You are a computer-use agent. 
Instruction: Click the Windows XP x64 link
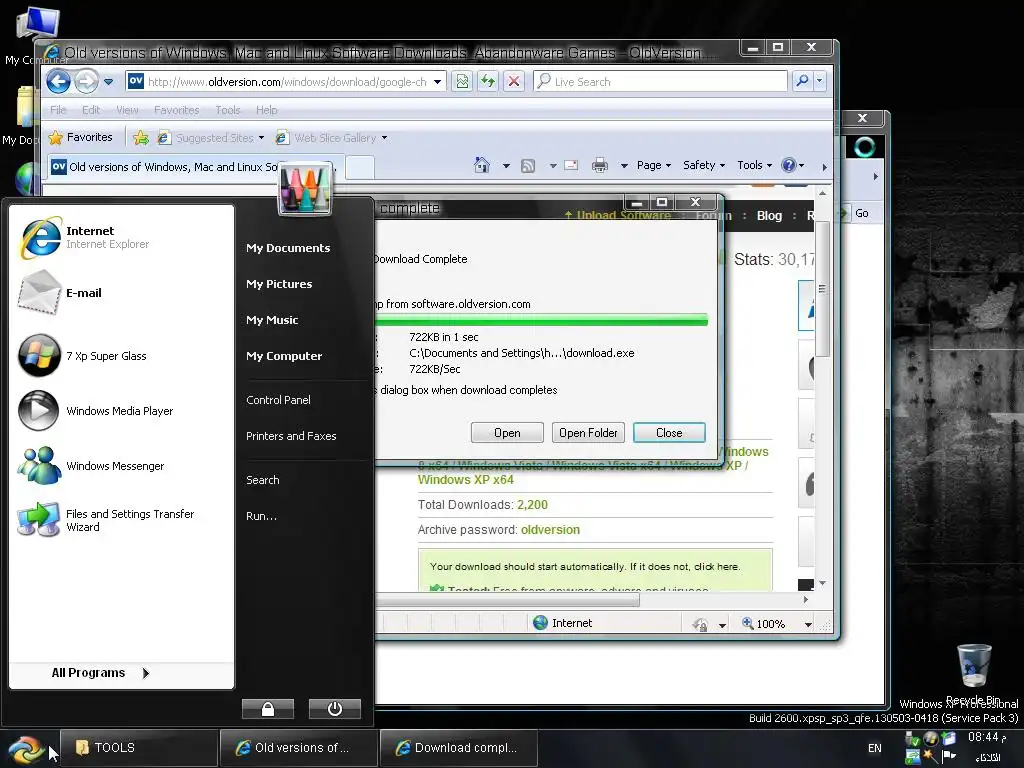(466, 479)
